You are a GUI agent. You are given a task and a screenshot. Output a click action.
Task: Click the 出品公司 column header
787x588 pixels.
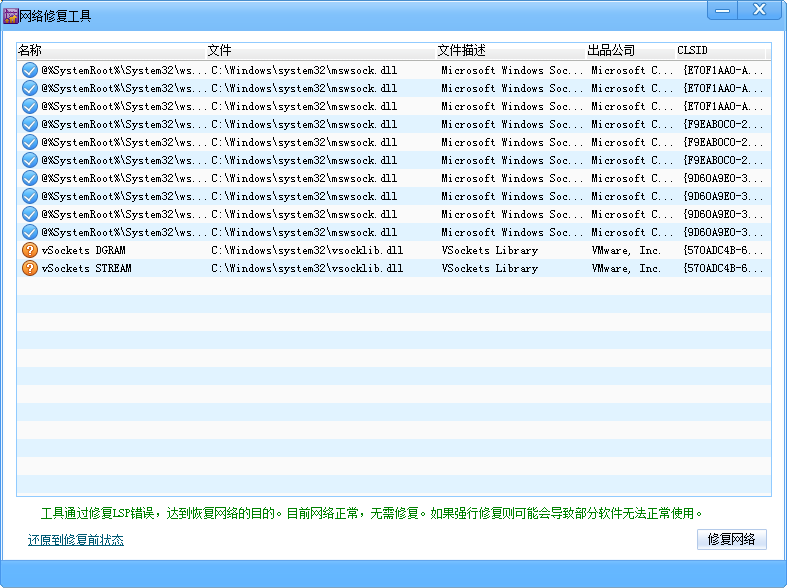(x=611, y=50)
